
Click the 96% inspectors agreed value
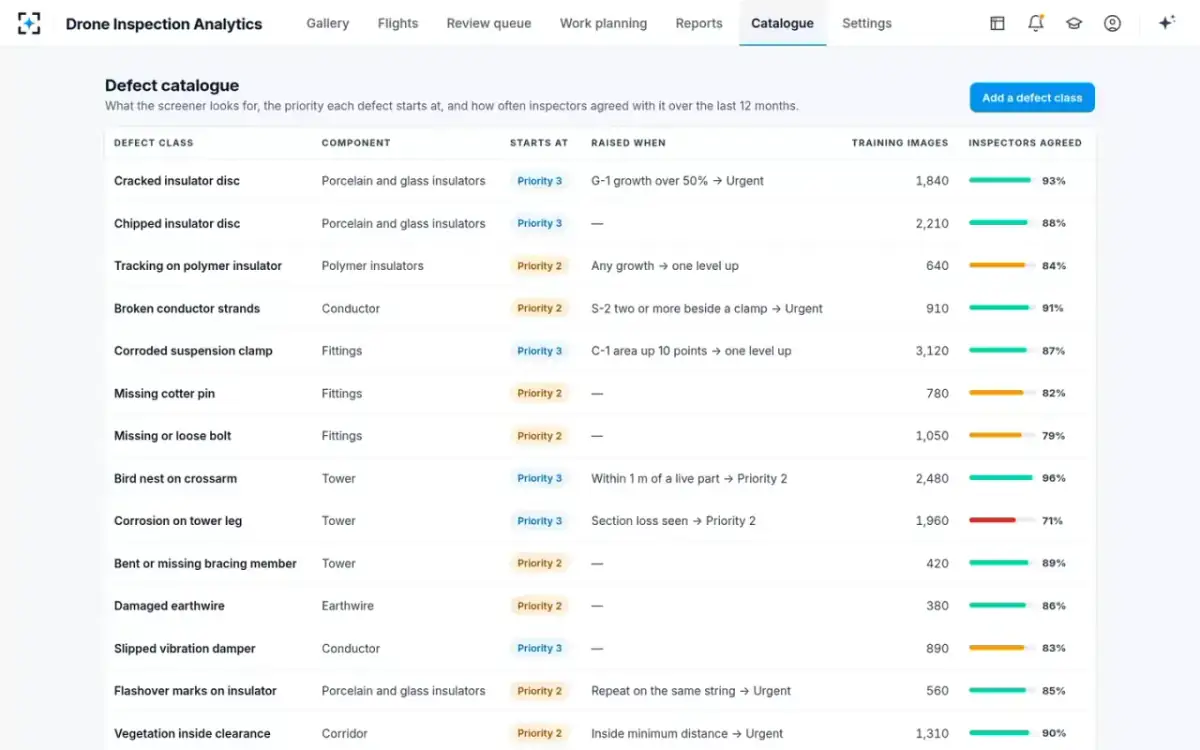pos(1054,478)
